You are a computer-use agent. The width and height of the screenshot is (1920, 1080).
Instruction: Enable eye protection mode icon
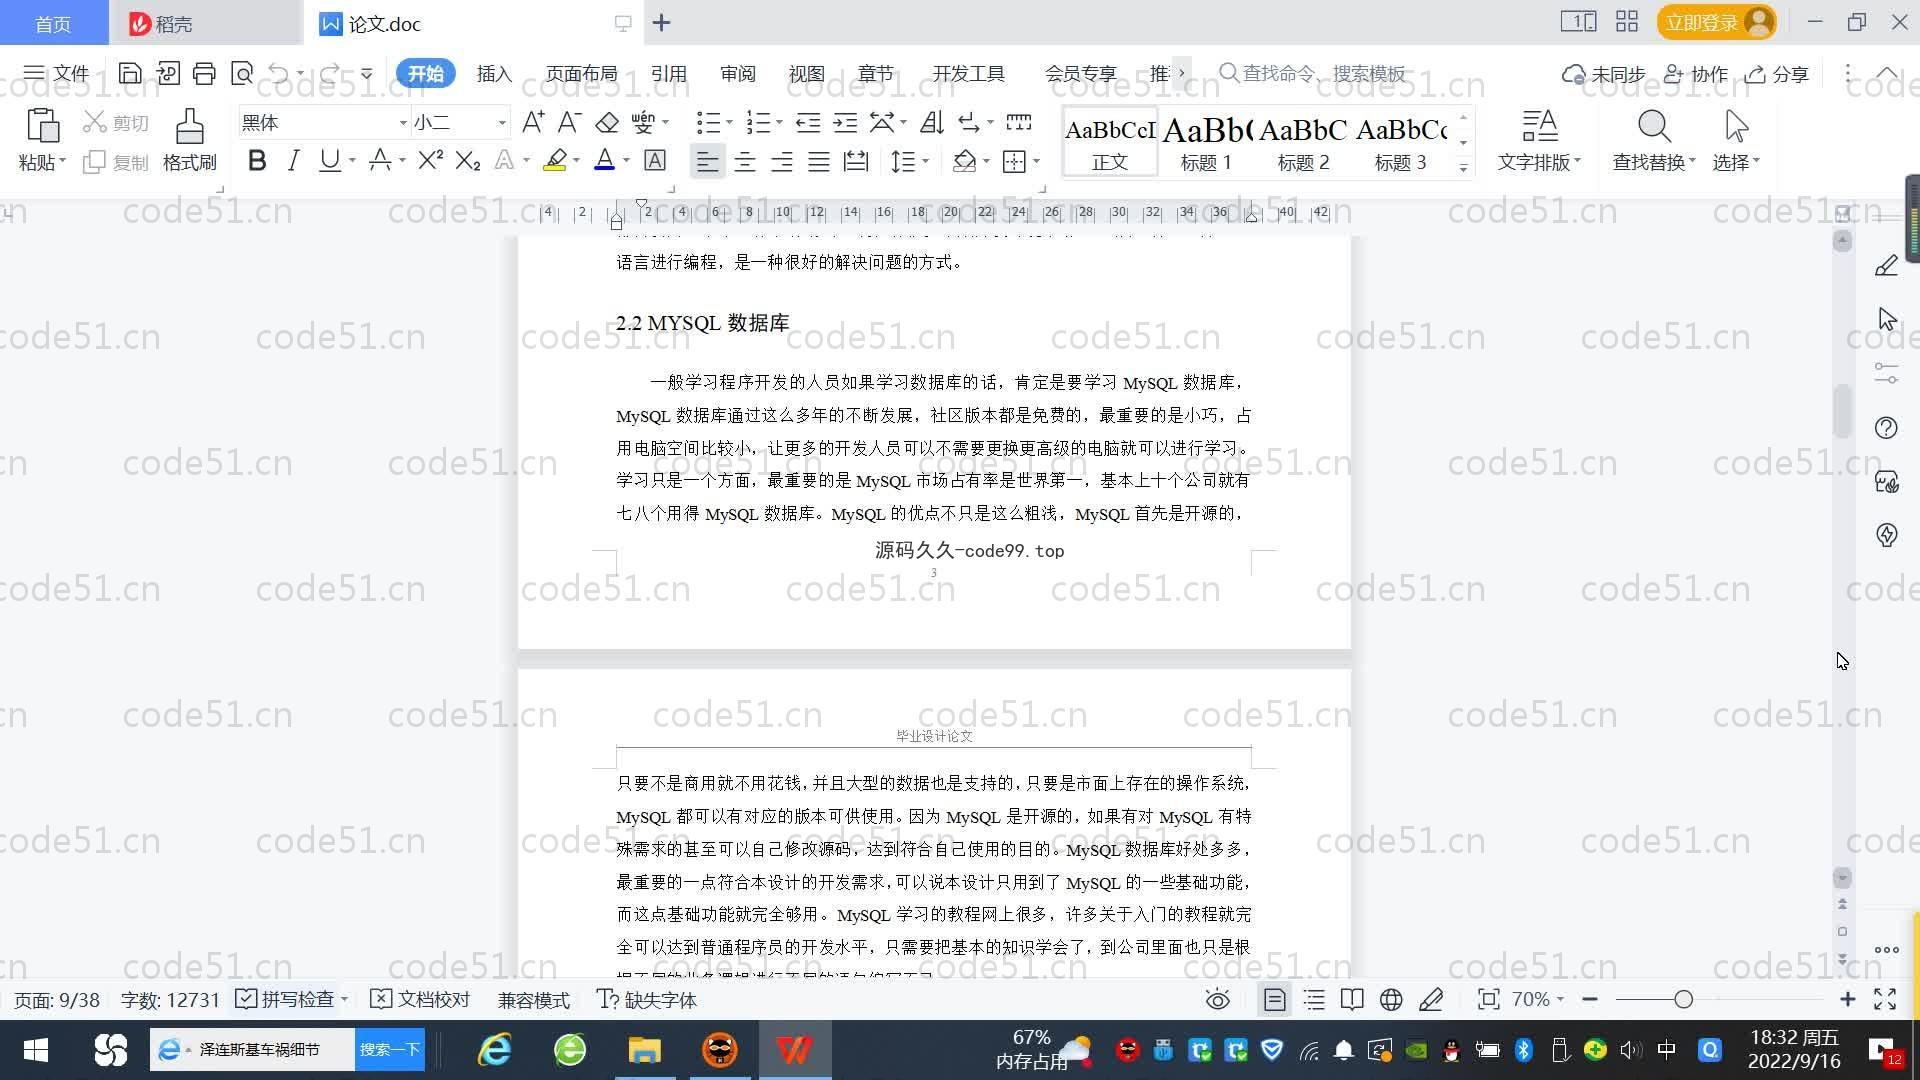pyautogui.click(x=1217, y=999)
